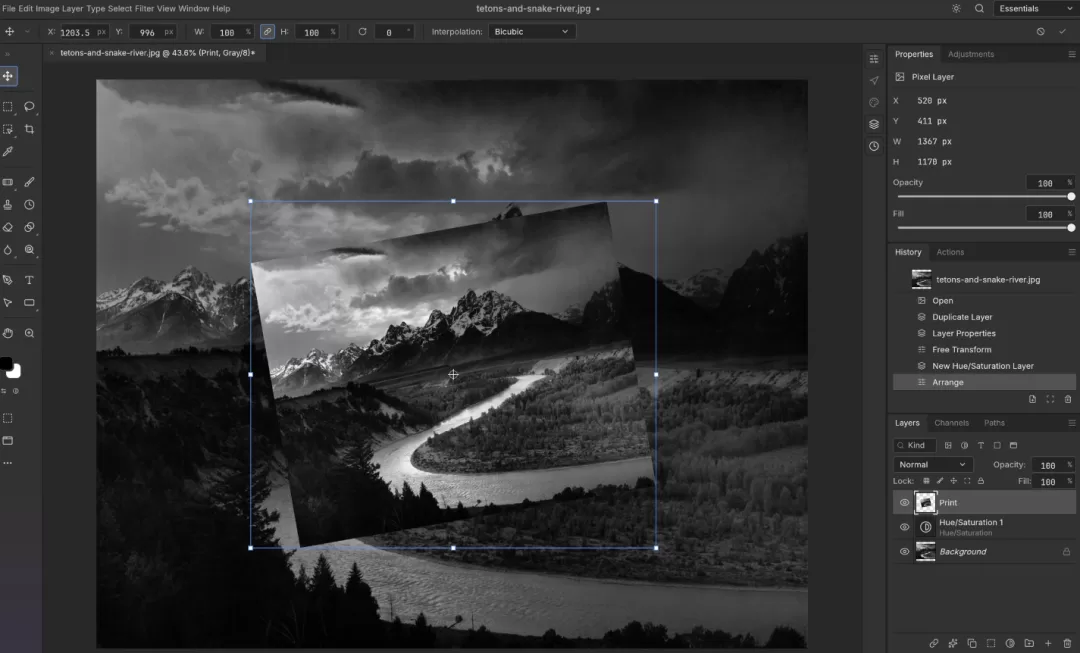Image resolution: width=1080 pixels, height=653 pixels.
Task: Click the foreground black color swatch
Action: tap(6, 364)
